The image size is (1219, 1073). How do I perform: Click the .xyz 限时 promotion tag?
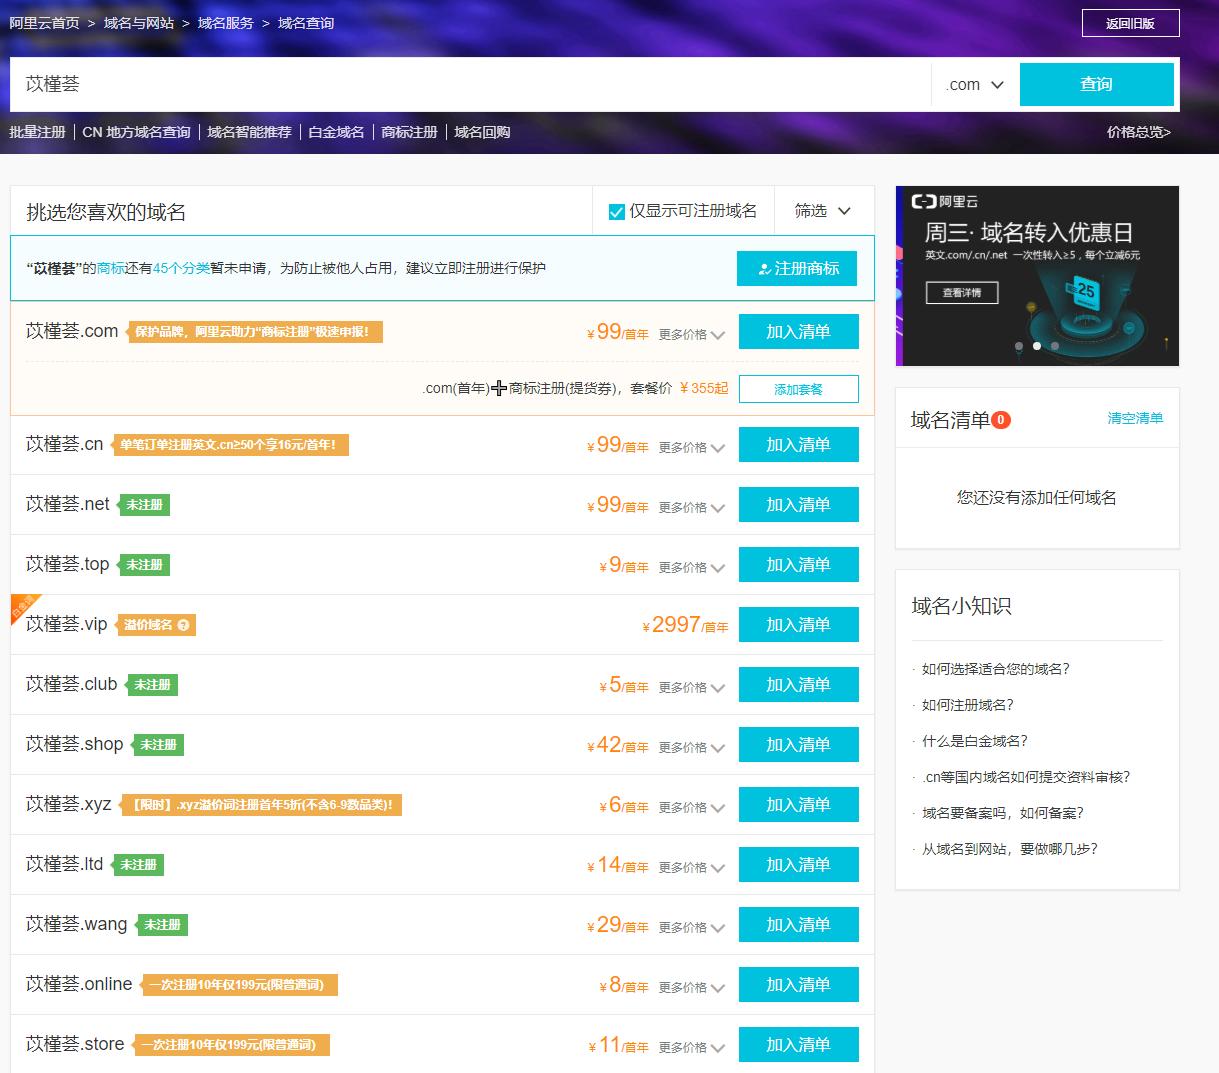point(259,805)
